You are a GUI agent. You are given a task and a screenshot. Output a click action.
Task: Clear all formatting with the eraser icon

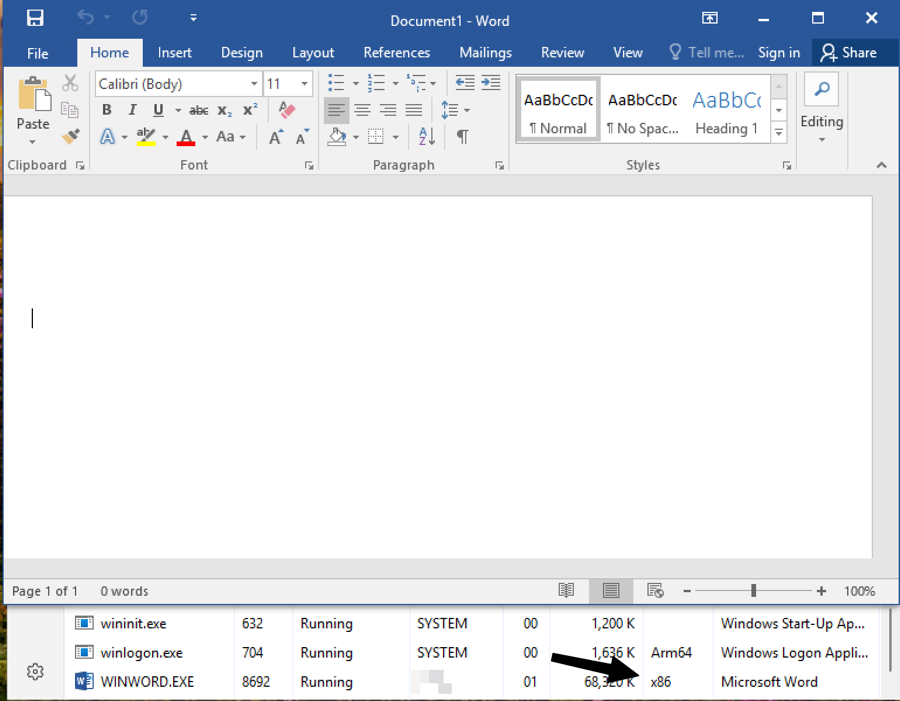[x=286, y=109]
